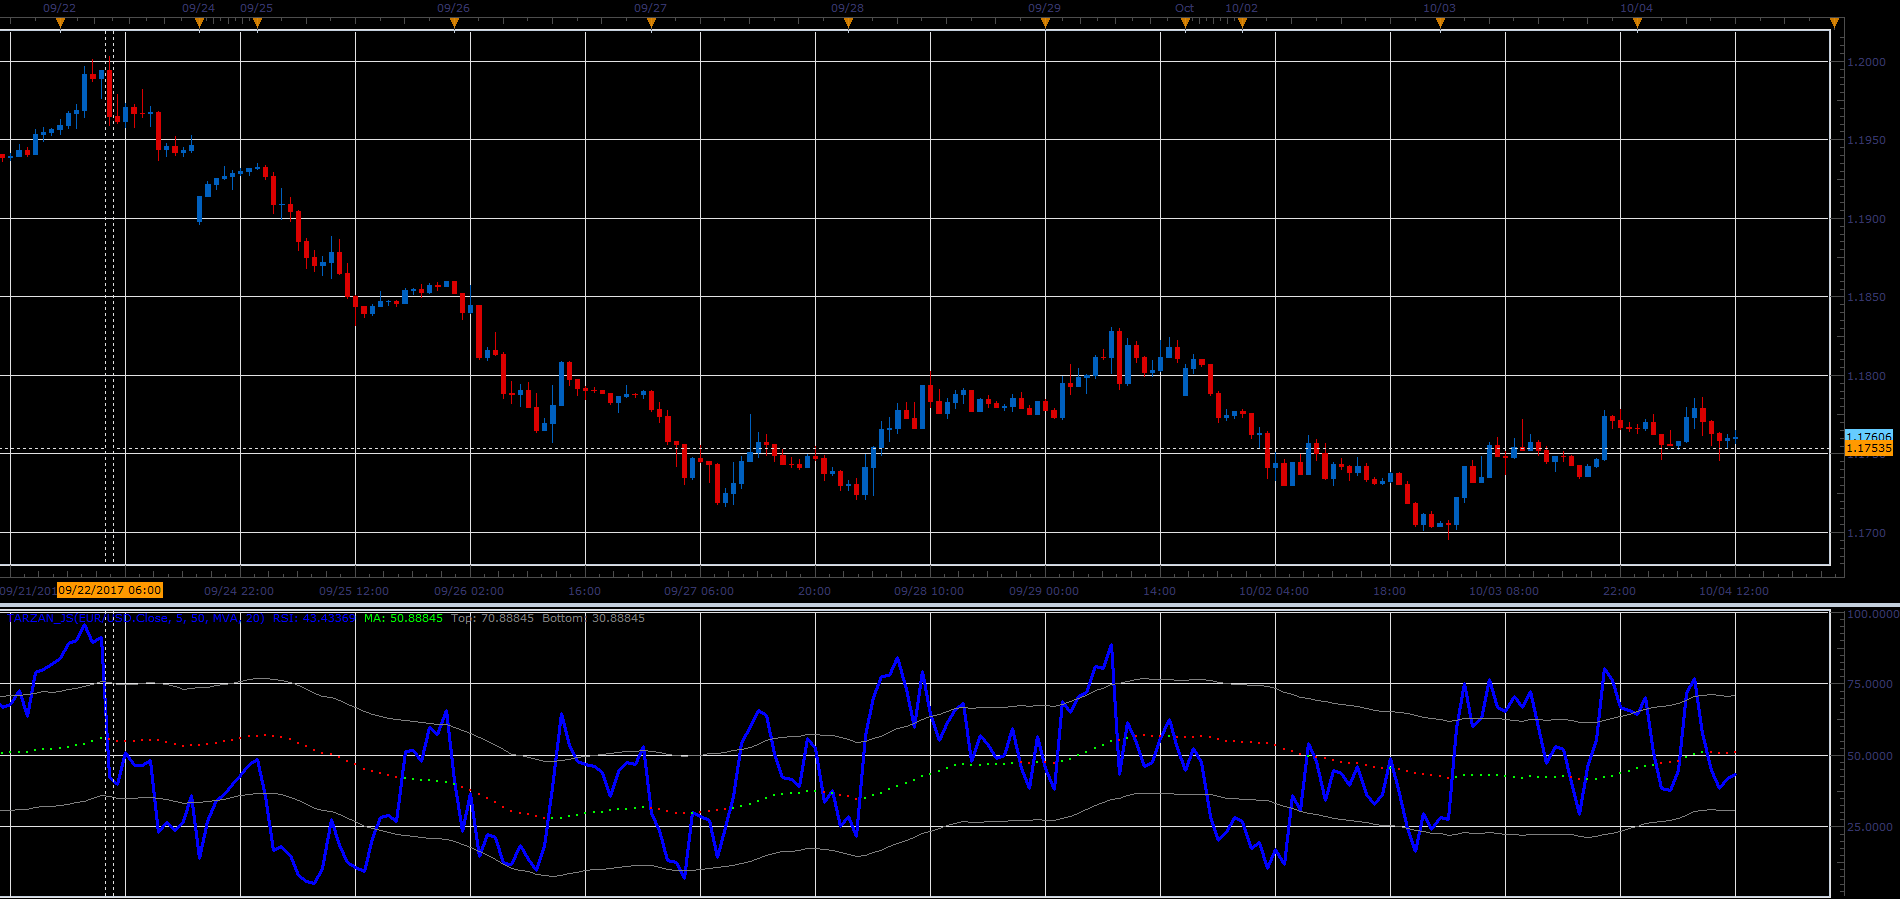Click the 09/29 00:00 time axis label

[x=1044, y=591]
